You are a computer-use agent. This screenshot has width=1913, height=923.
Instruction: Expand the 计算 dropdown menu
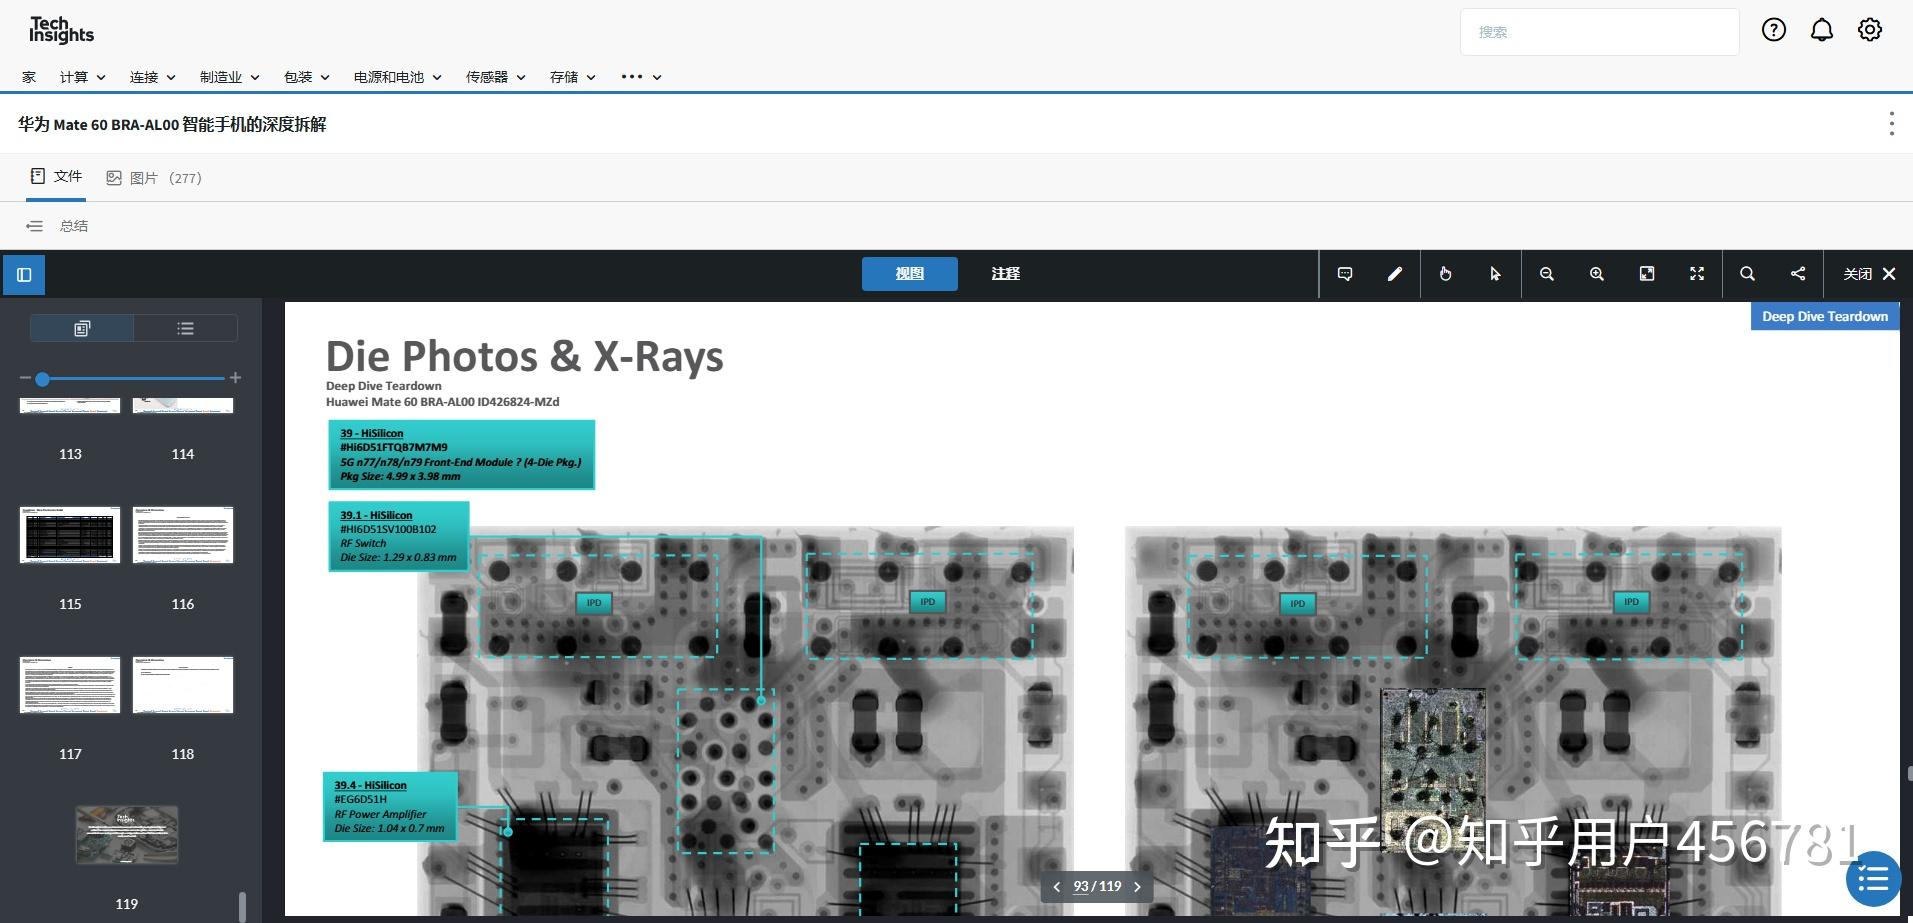click(83, 77)
